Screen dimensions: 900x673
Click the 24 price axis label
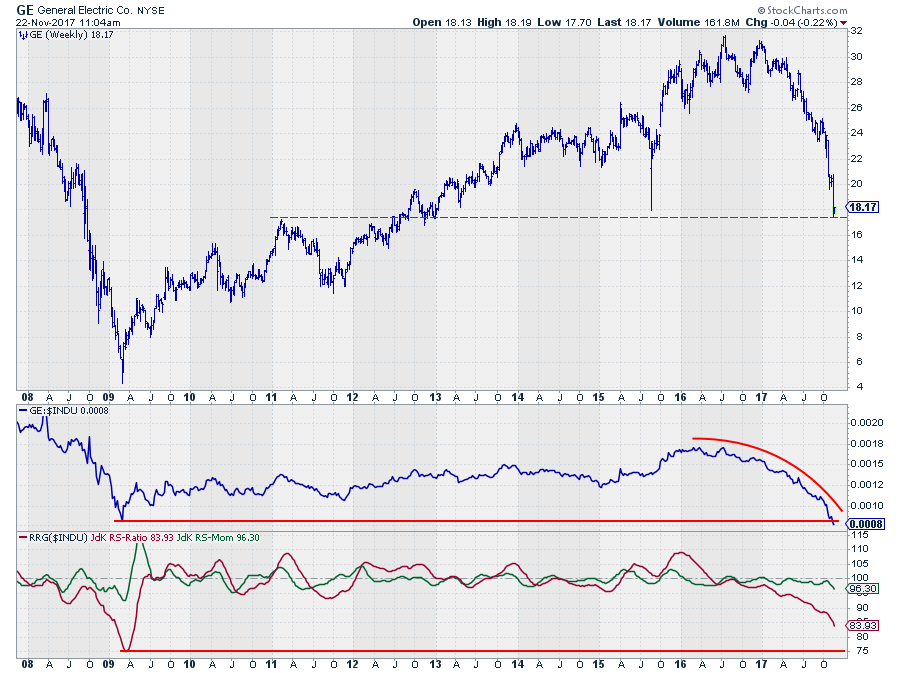[856, 133]
